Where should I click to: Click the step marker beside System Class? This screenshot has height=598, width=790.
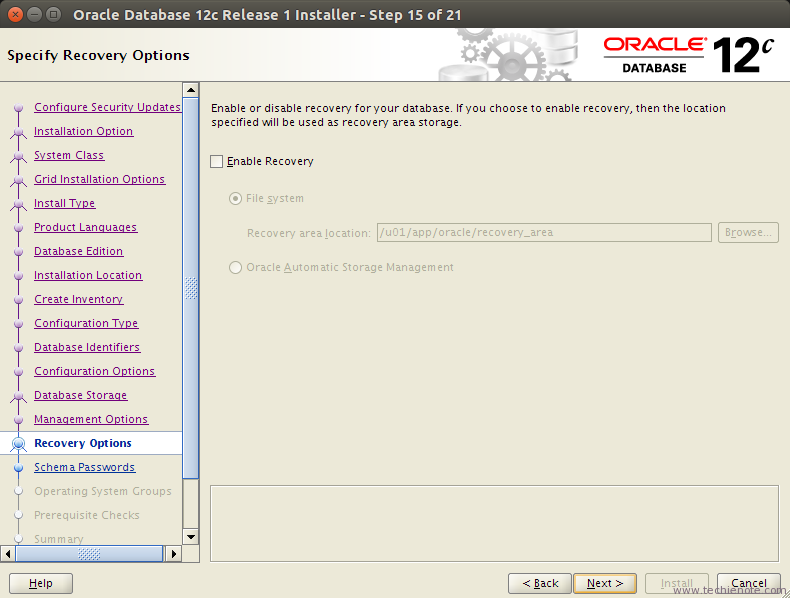19,156
